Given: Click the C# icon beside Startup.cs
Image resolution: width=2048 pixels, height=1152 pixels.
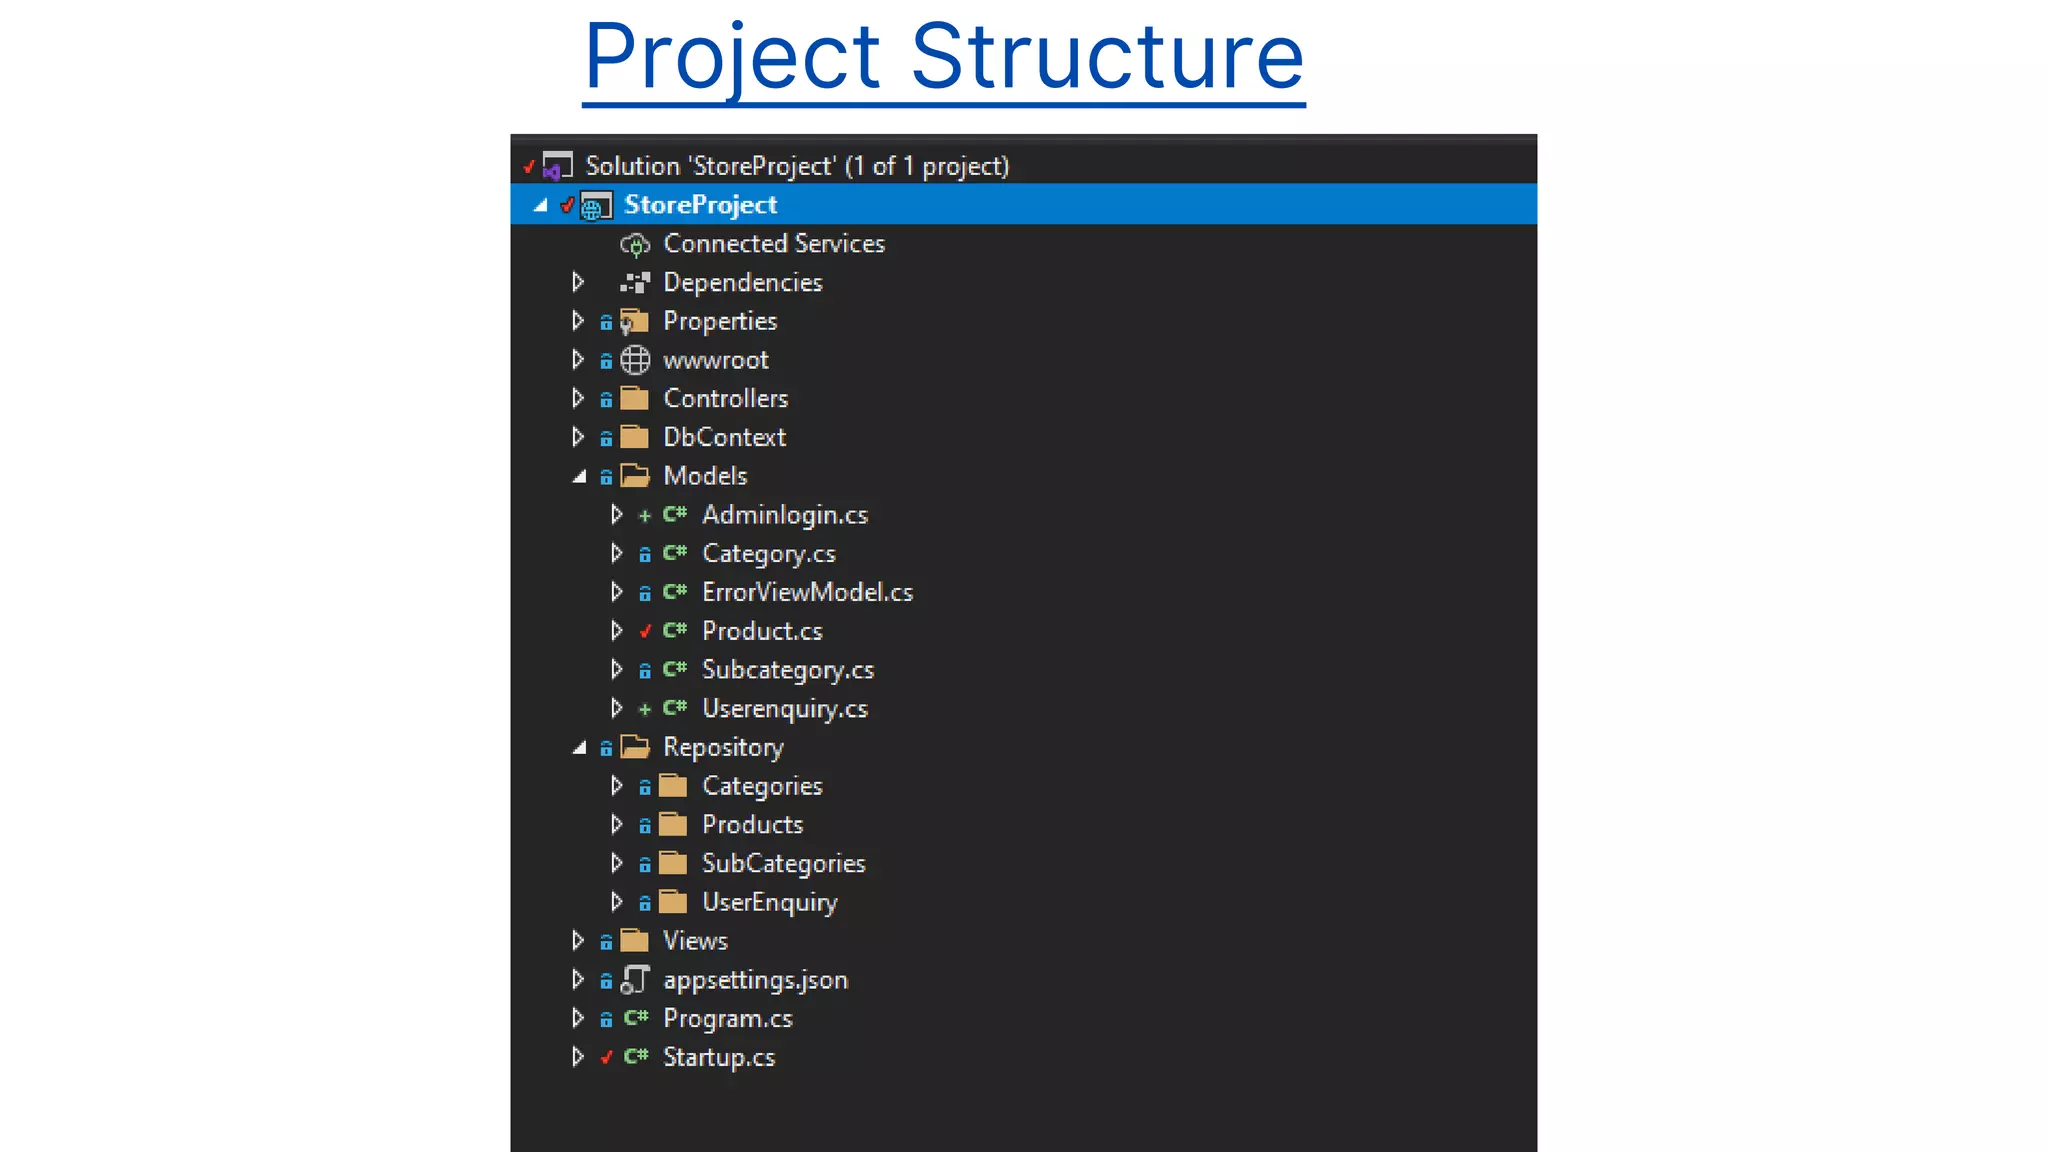Looking at the screenshot, I should point(636,1057).
